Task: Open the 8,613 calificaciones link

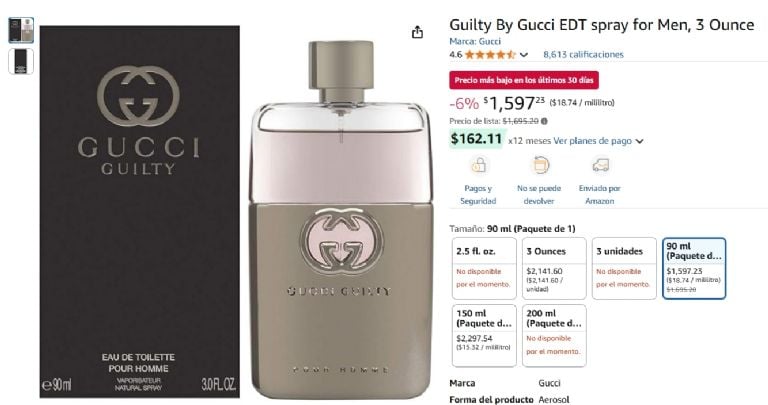Action: pos(583,54)
